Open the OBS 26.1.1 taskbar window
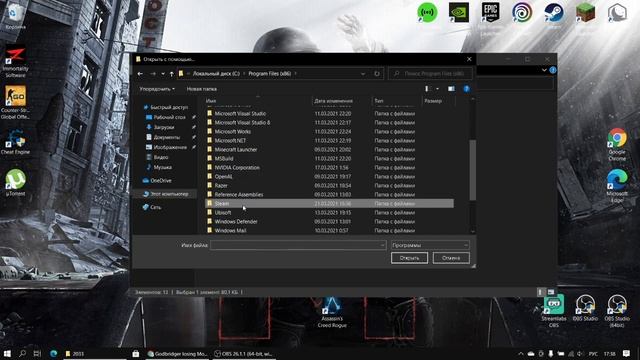Image resolution: width=640 pixels, height=360 pixels. click(x=244, y=353)
